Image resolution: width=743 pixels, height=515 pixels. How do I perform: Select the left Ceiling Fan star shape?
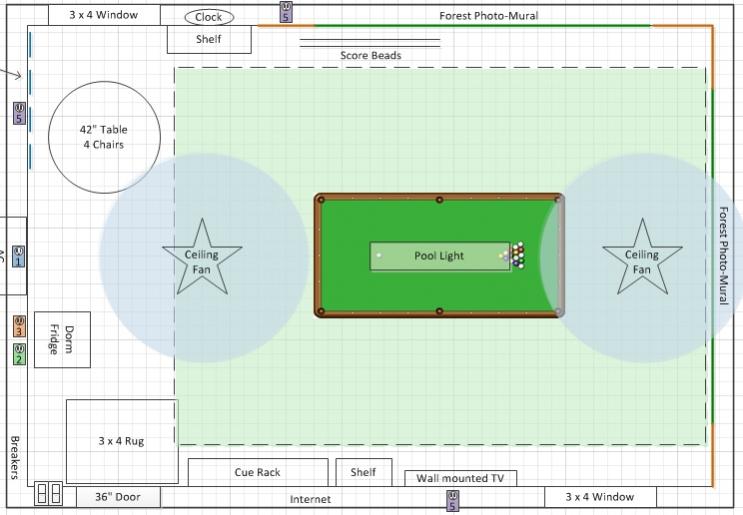(202, 257)
